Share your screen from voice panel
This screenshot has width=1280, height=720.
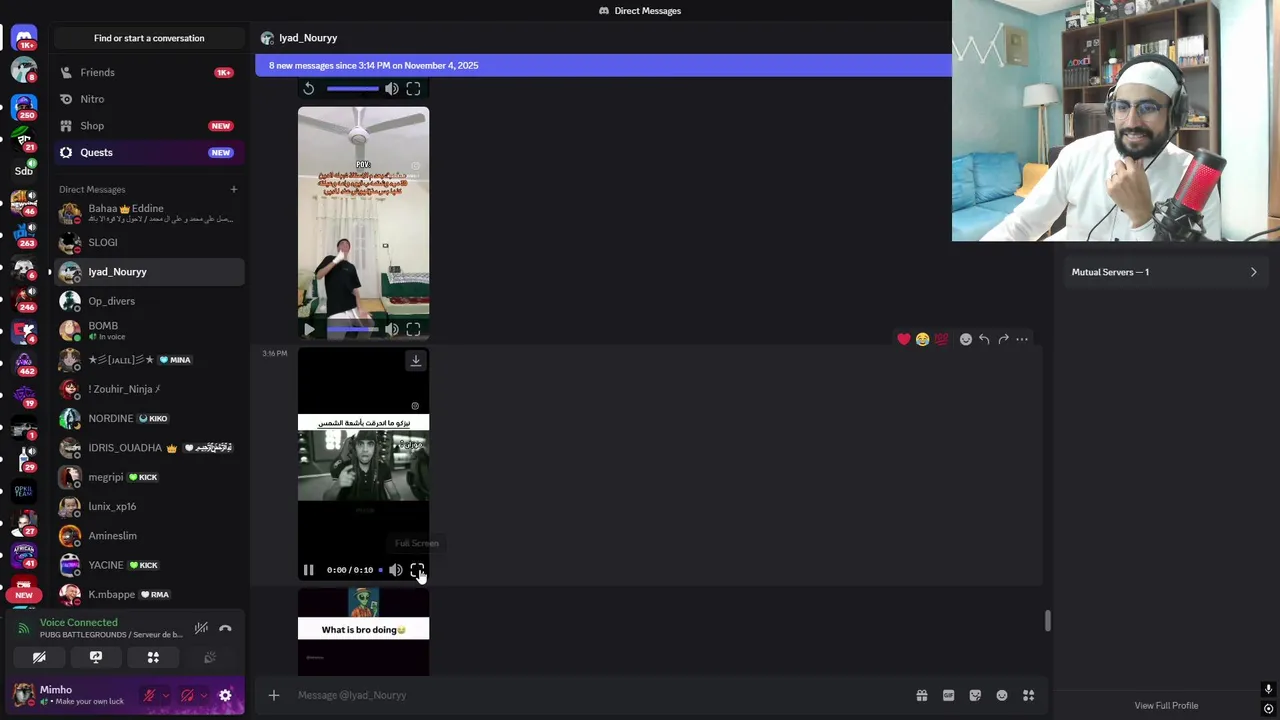click(96, 657)
